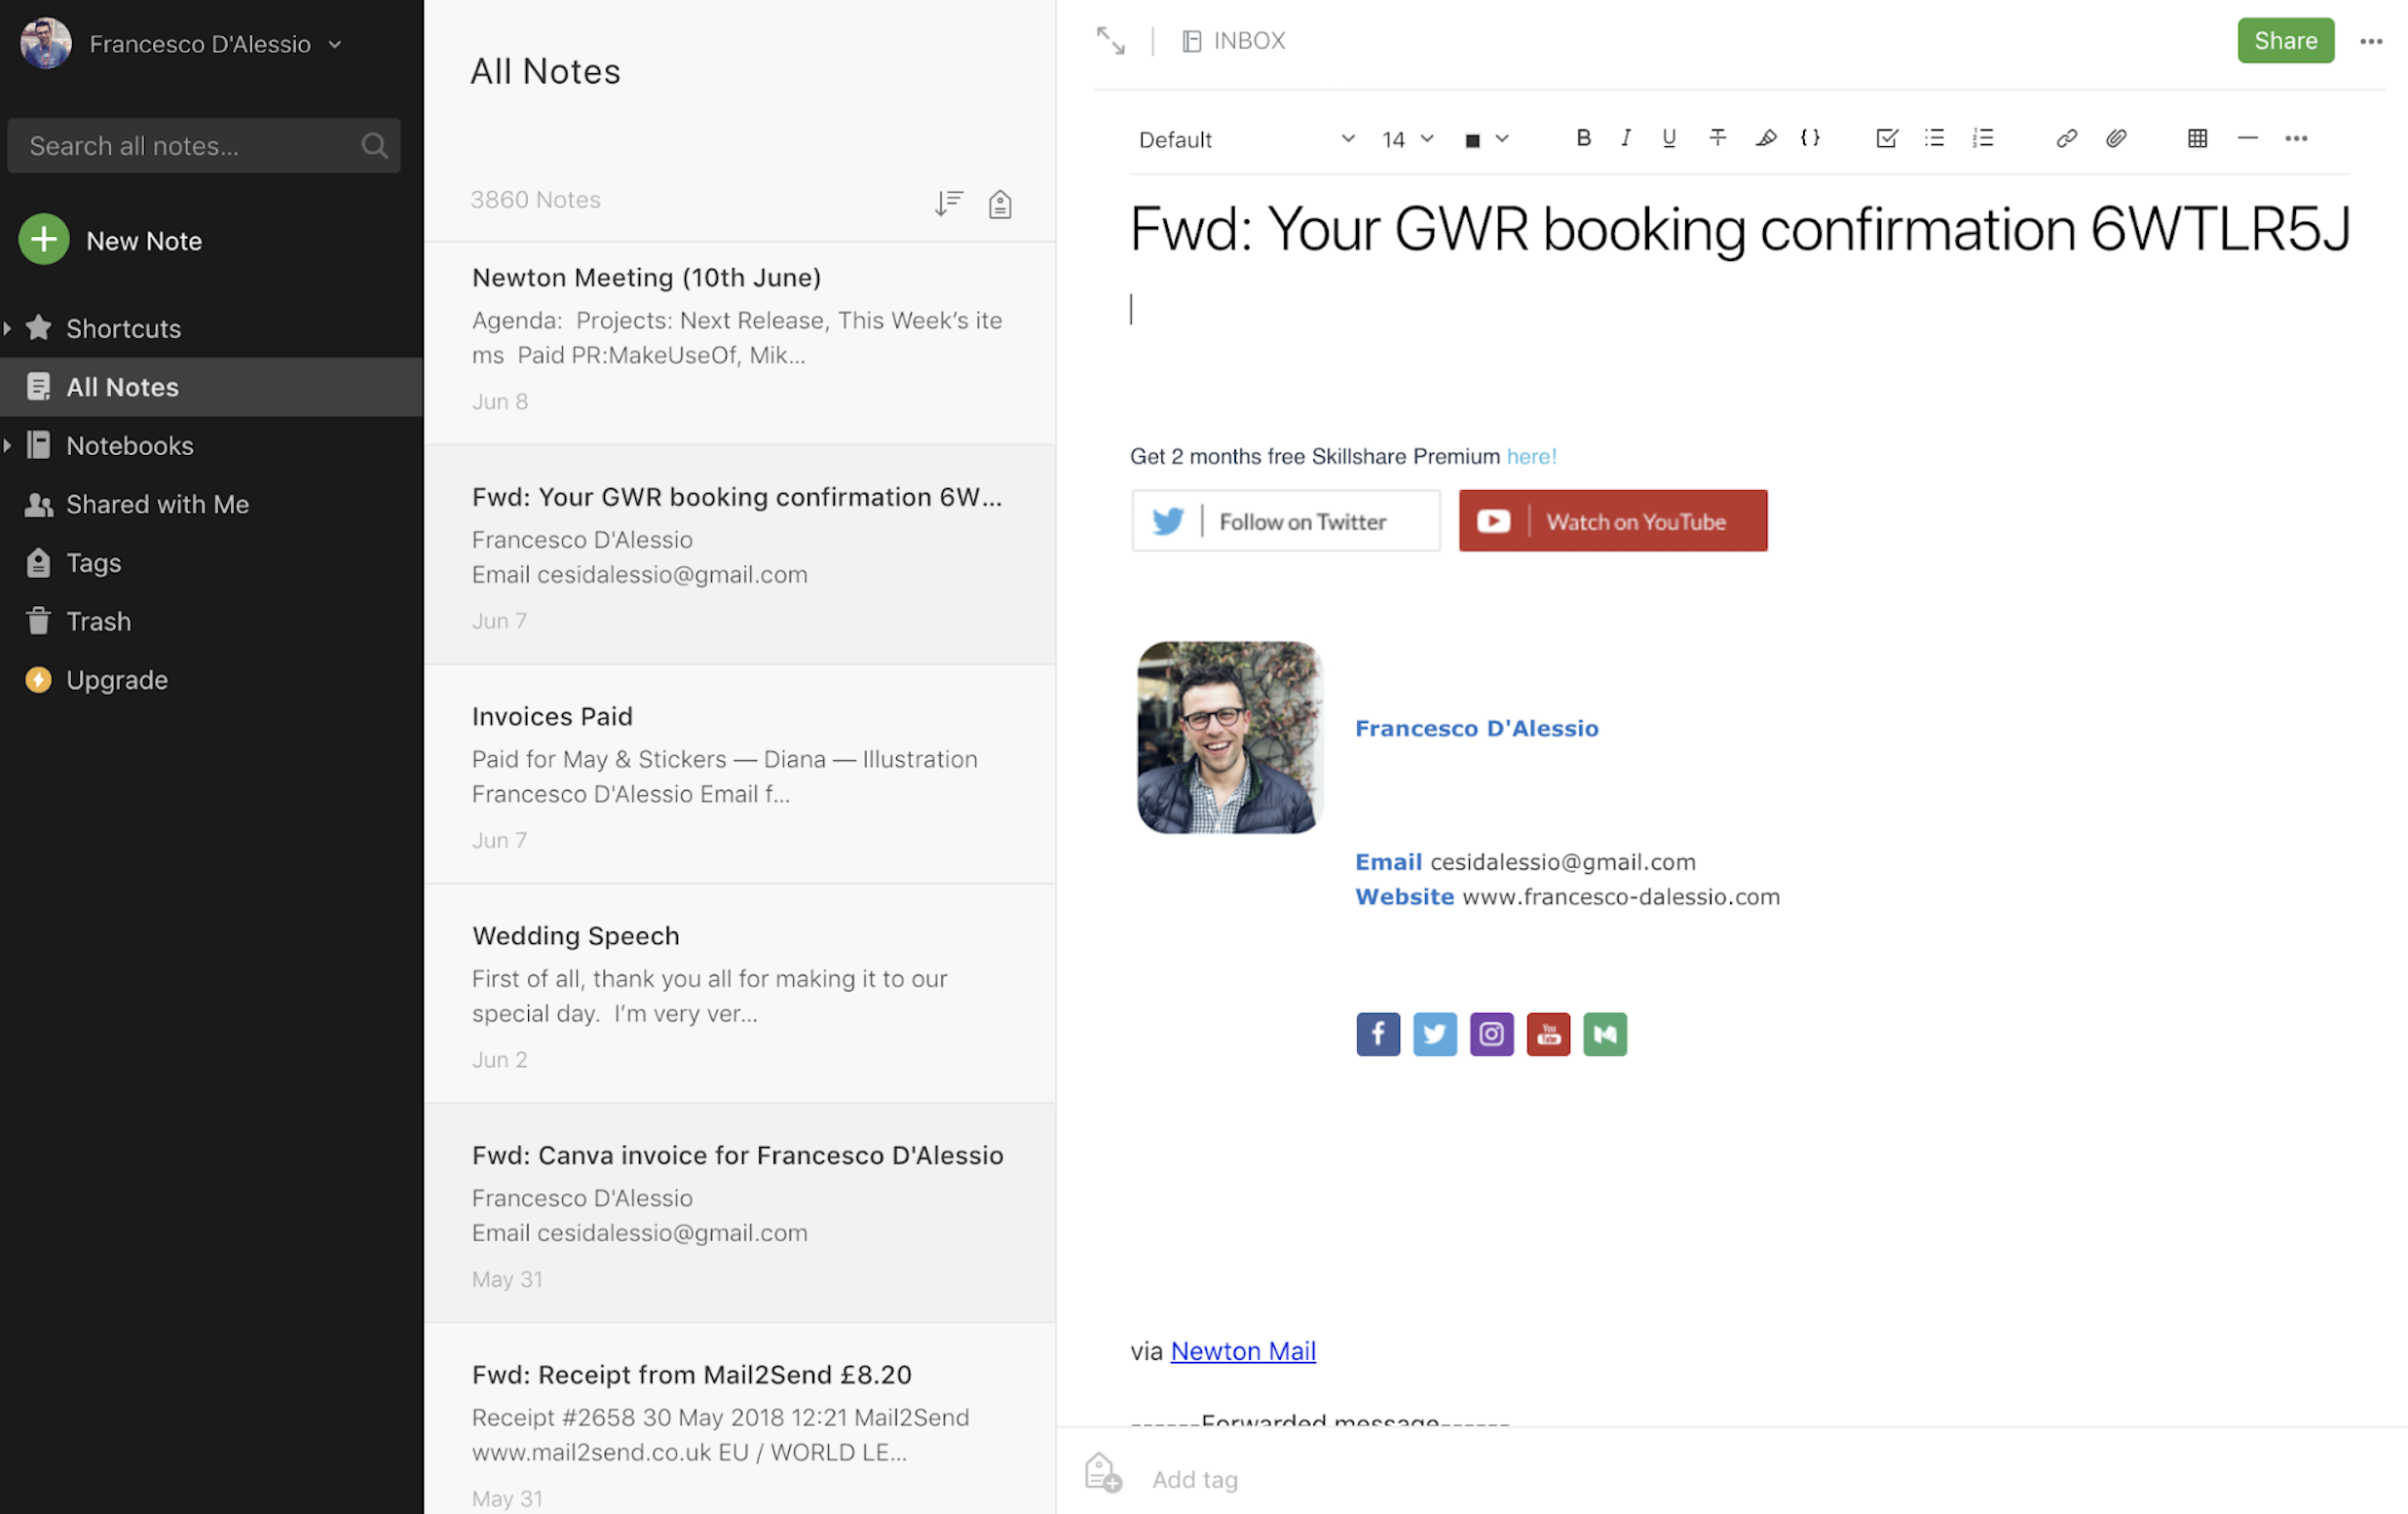Insert a horizontal rule

(x=2247, y=138)
